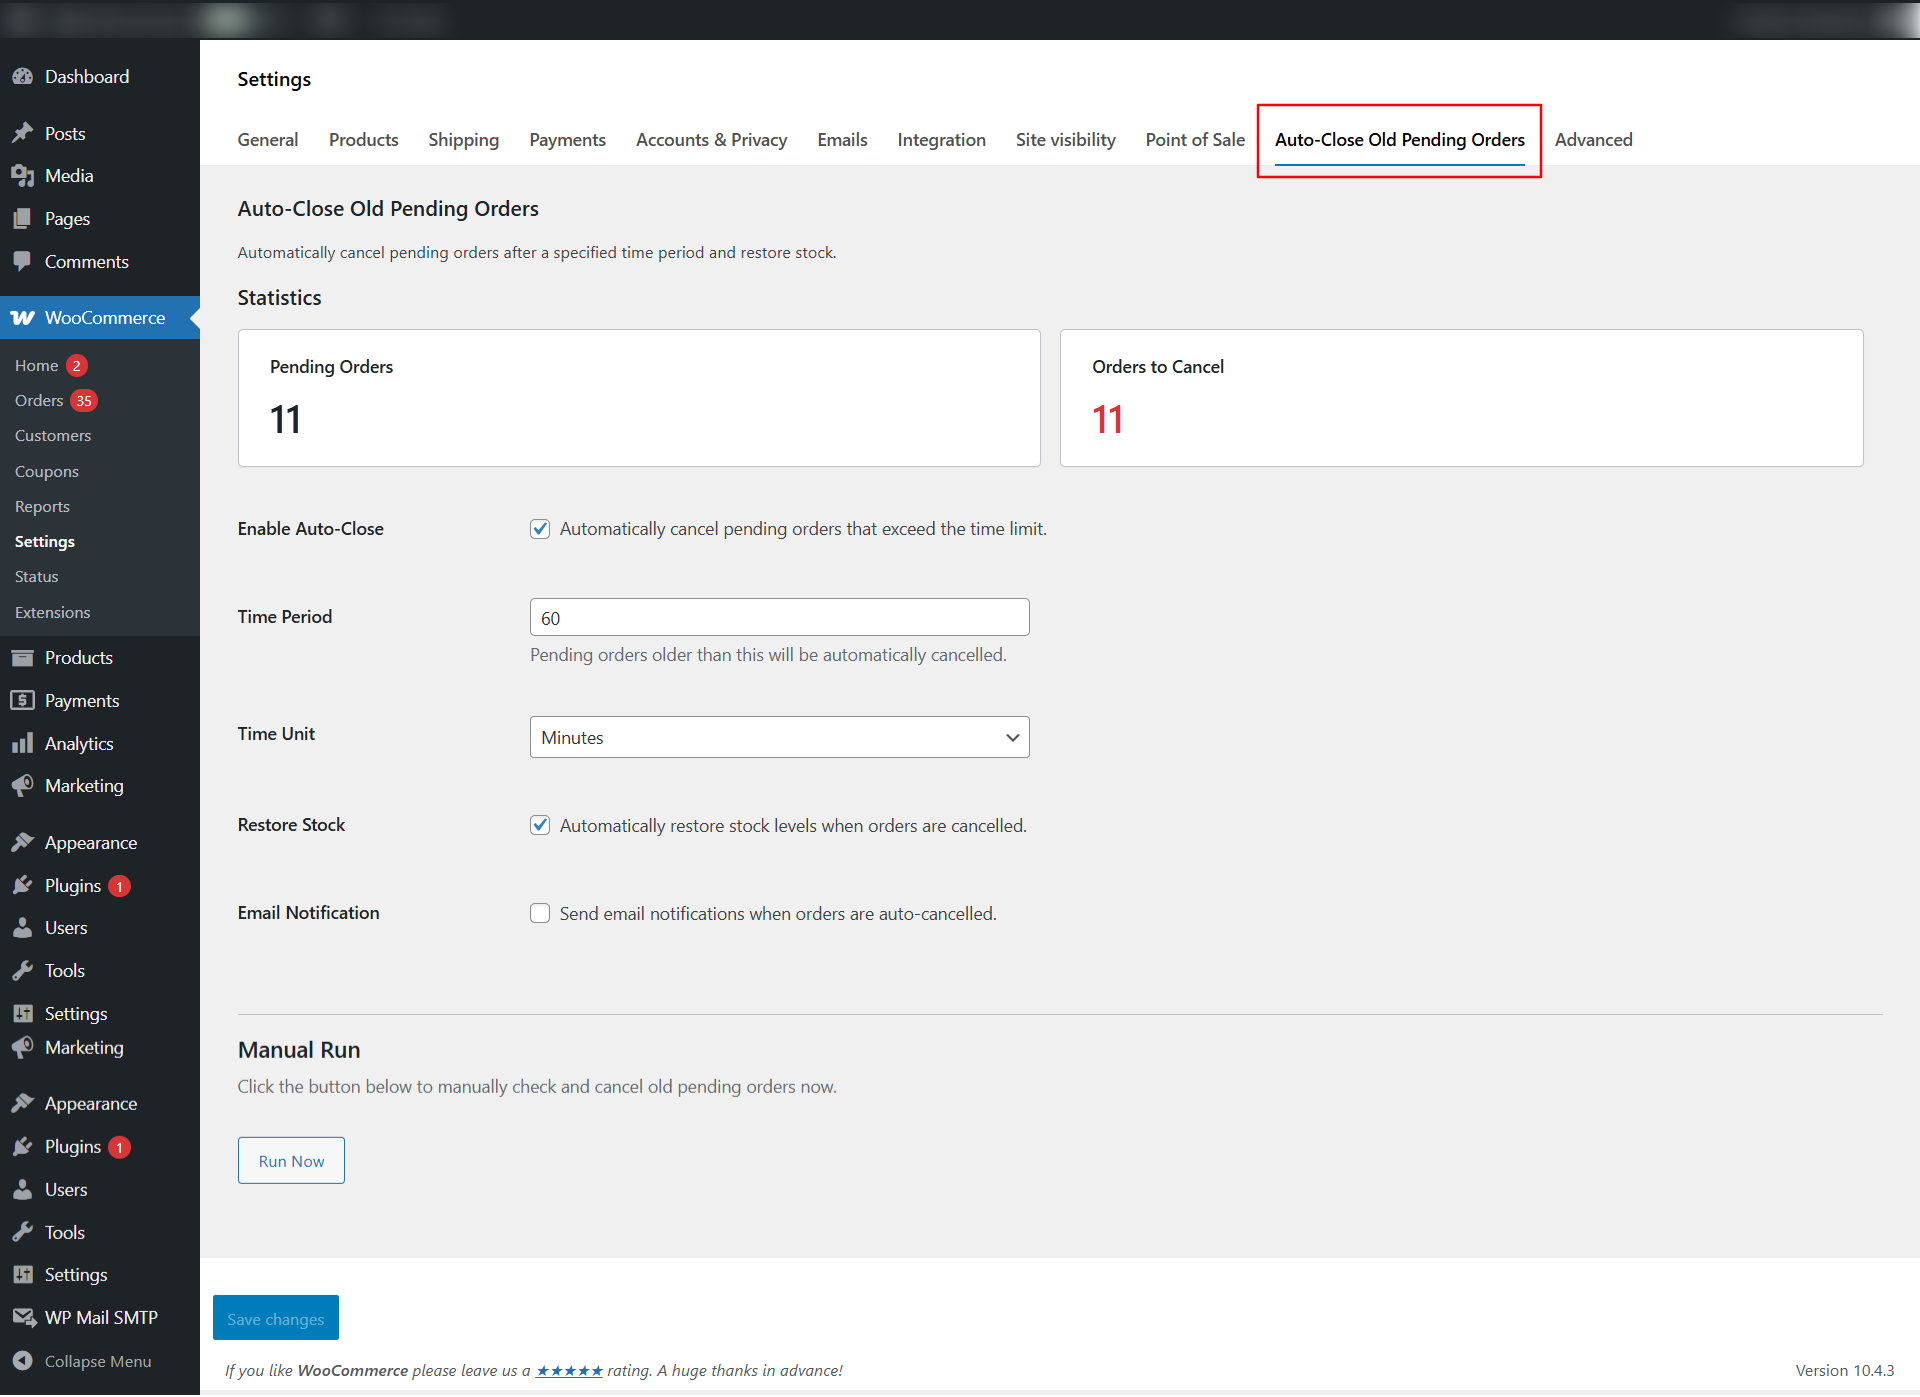Open the Point of Sale tab

1195,140
